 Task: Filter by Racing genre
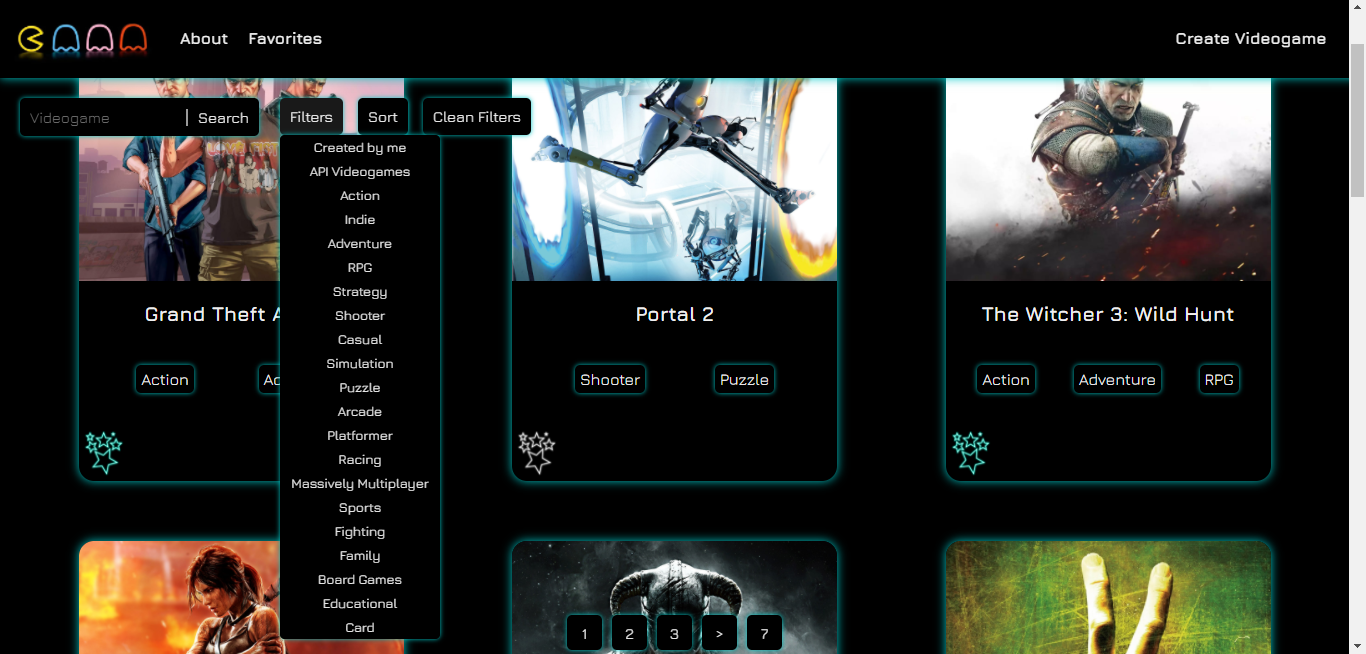click(x=360, y=460)
